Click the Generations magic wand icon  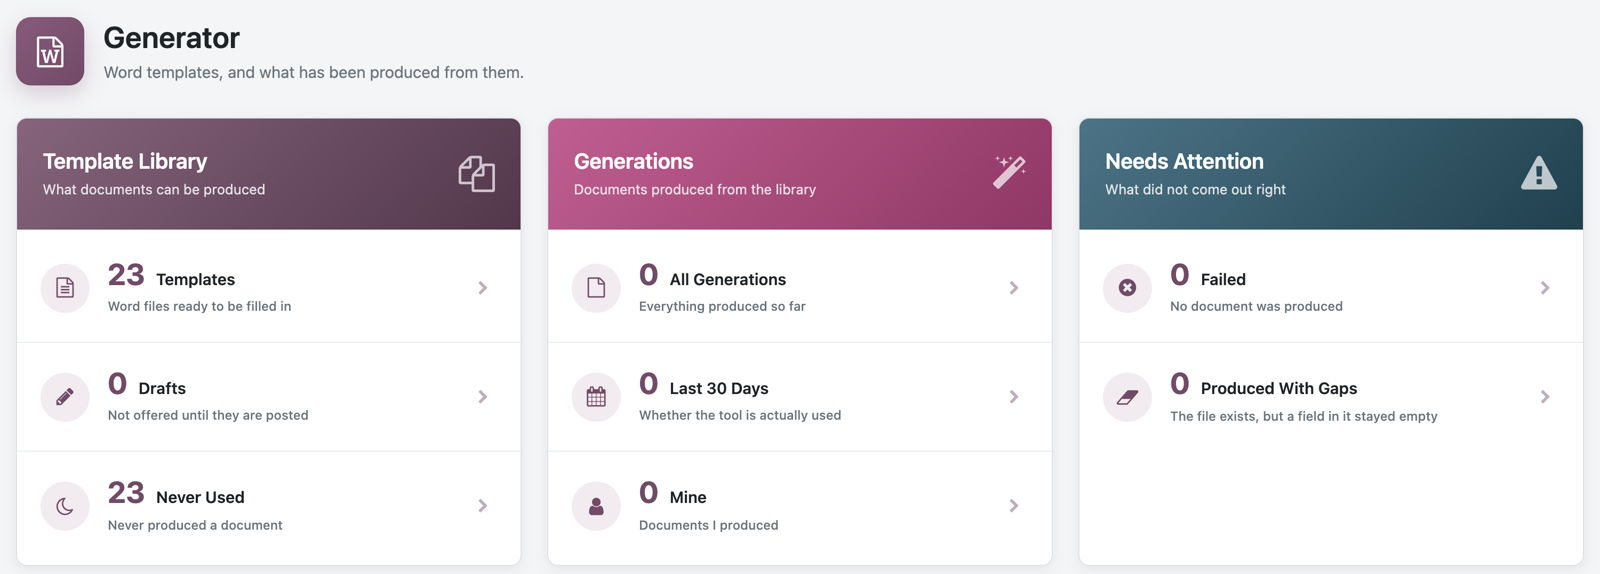tap(1009, 172)
